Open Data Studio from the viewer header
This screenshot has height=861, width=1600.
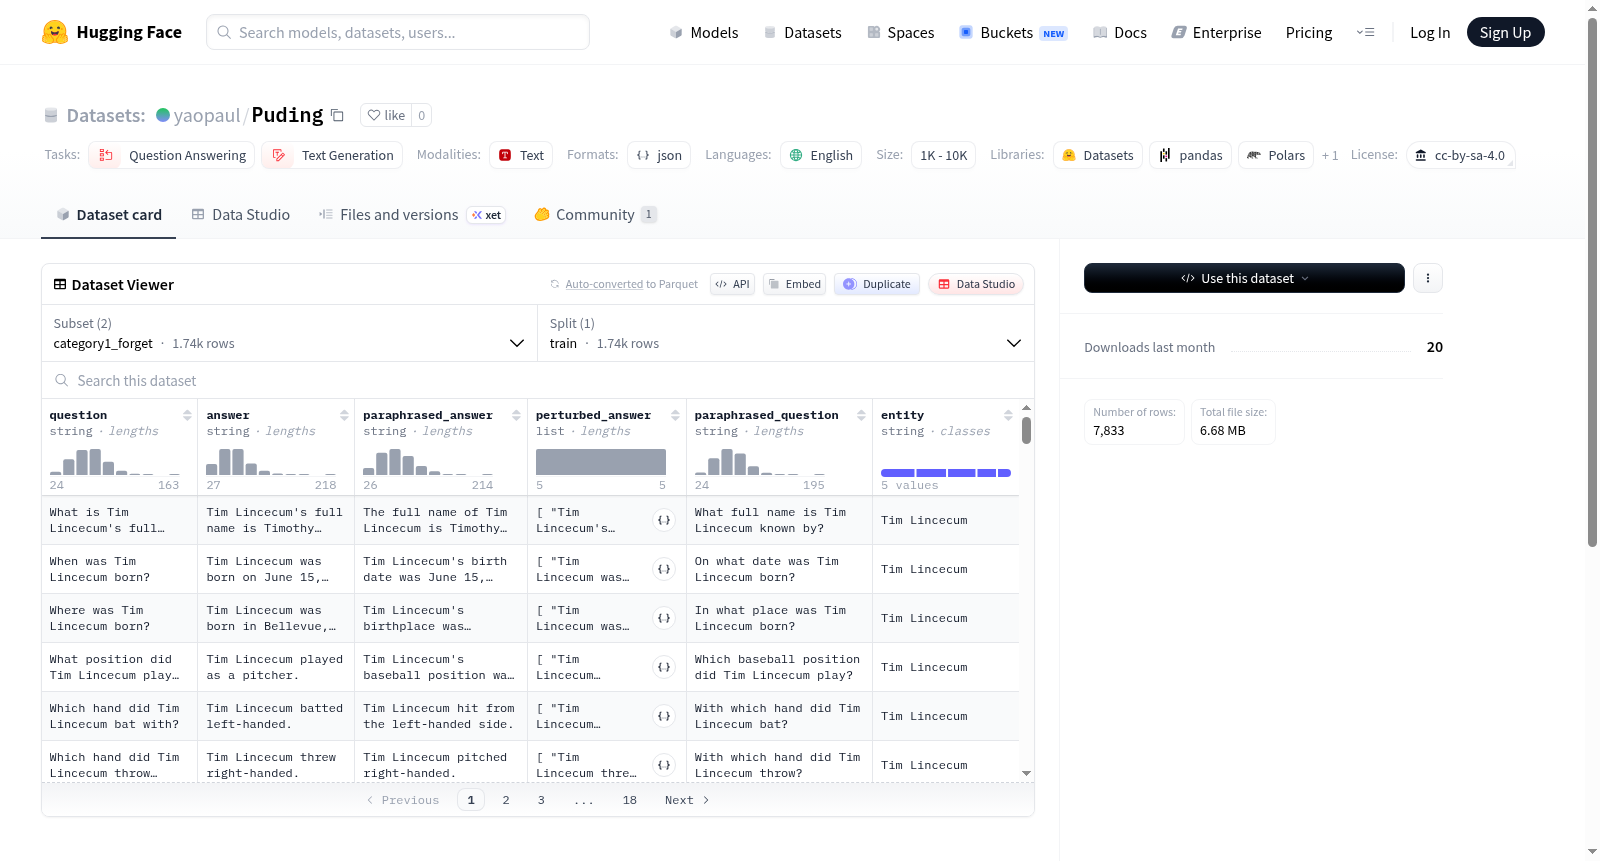coord(976,284)
